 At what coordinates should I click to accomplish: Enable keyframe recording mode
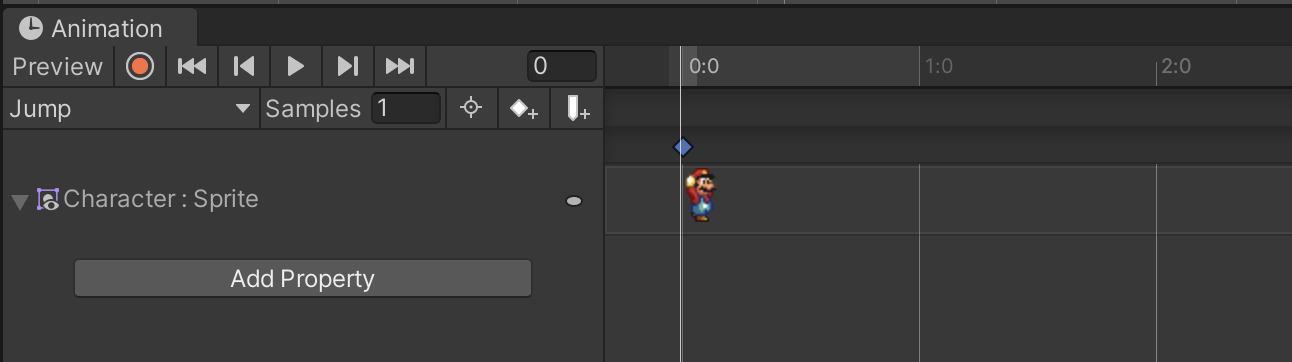140,67
